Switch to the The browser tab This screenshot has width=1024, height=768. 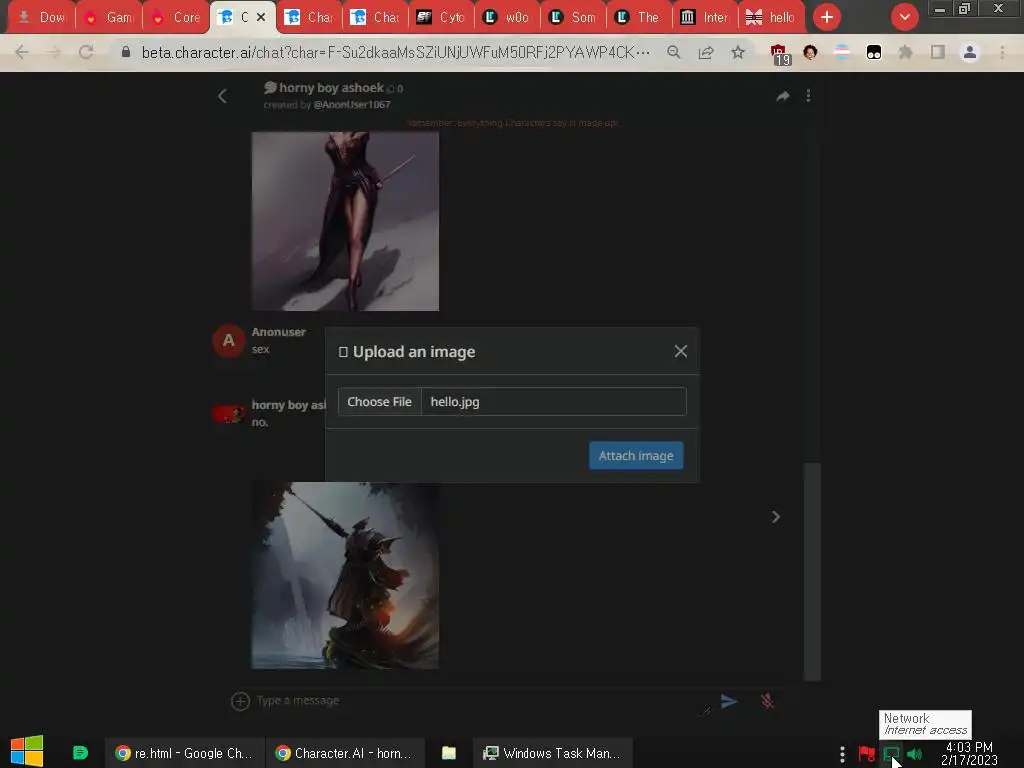[x=640, y=18]
